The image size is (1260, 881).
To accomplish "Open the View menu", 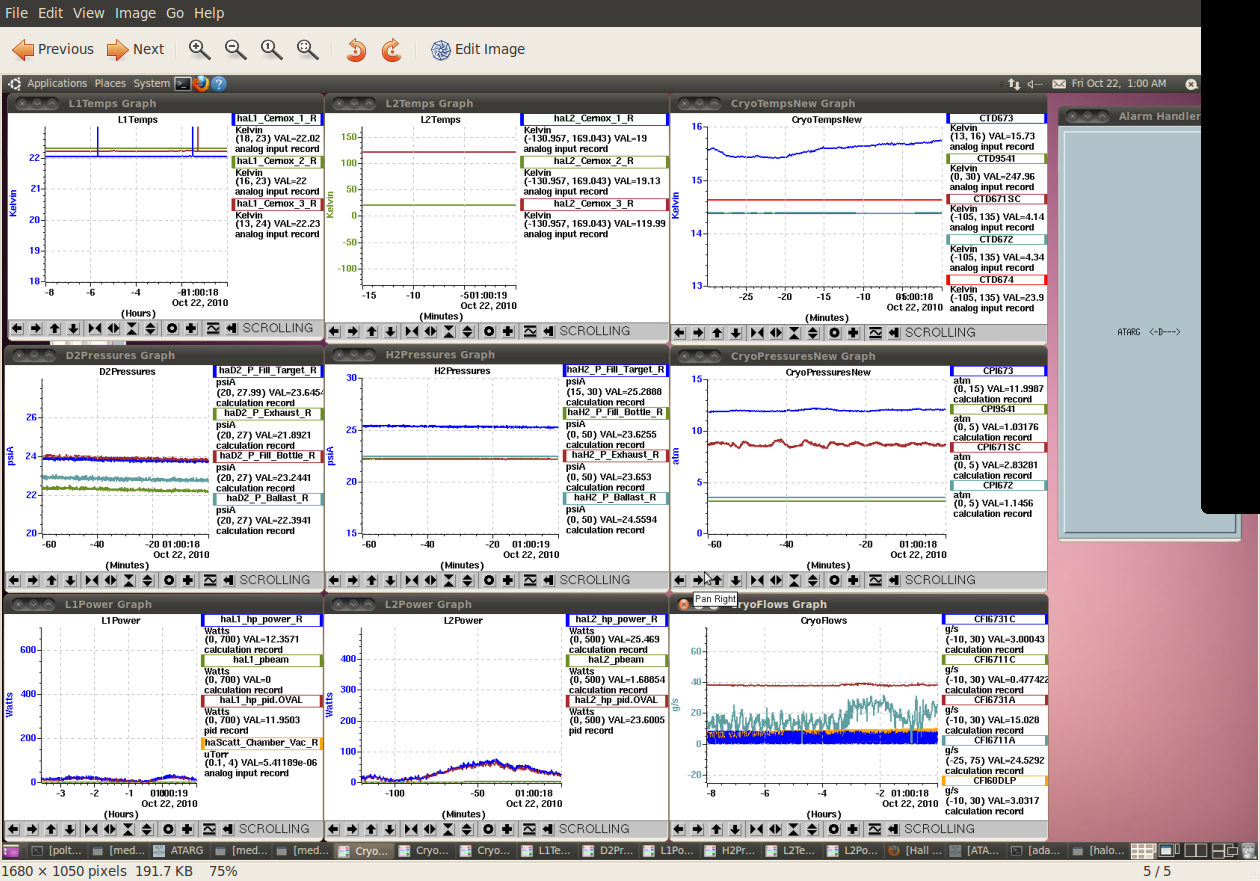I will (88, 13).
